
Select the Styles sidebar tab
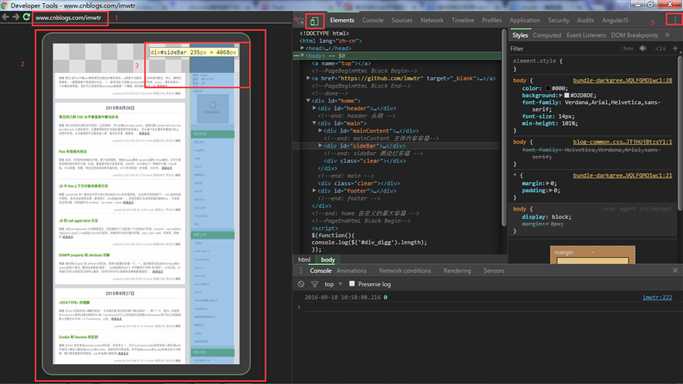point(520,36)
